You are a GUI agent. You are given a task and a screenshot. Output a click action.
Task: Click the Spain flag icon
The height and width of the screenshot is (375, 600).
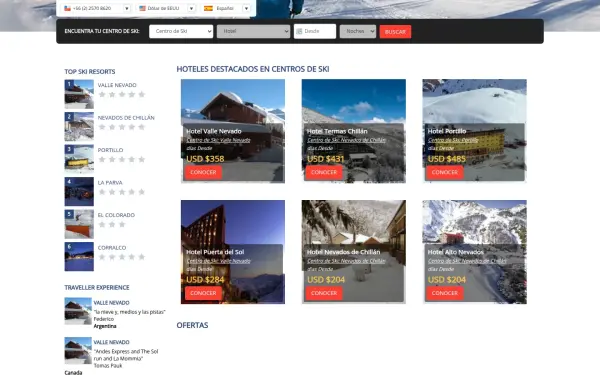(208, 8)
